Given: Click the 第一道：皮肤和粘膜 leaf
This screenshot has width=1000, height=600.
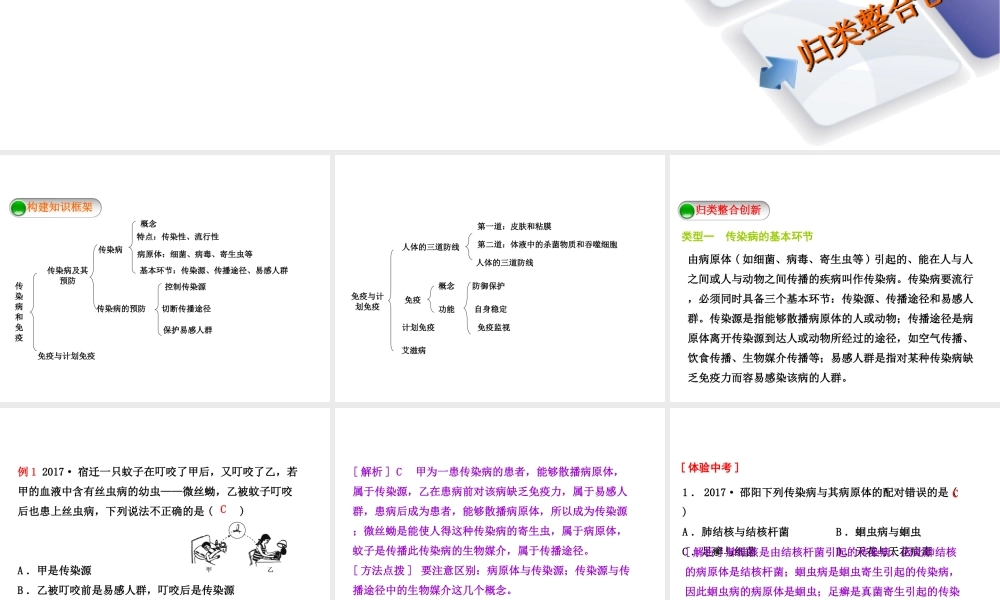Looking at the screenshot, I should pos(514,226).
